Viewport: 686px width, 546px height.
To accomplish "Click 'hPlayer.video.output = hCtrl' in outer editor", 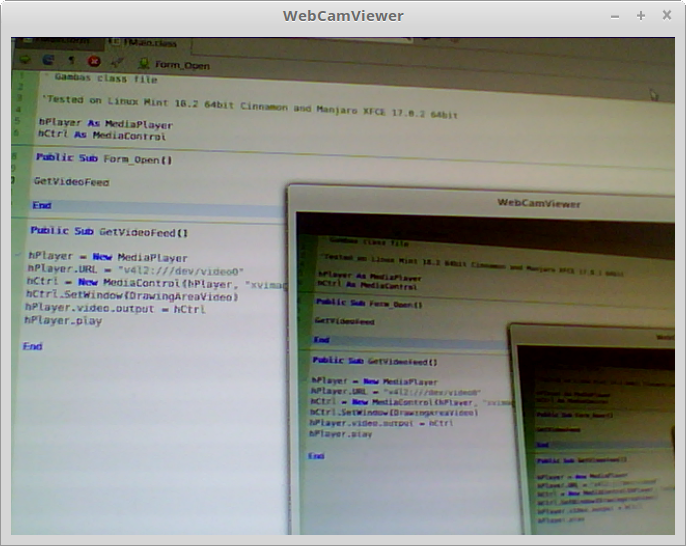I will [x=115, y=308].
